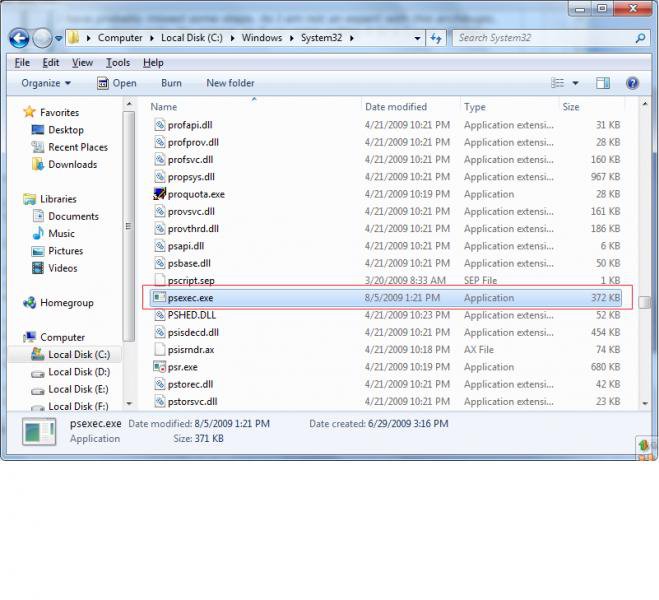Select Windows in the address breadcrumb
Image resolution: width=659 pixels, height=600 pixels.
click(x=262, y=38)
